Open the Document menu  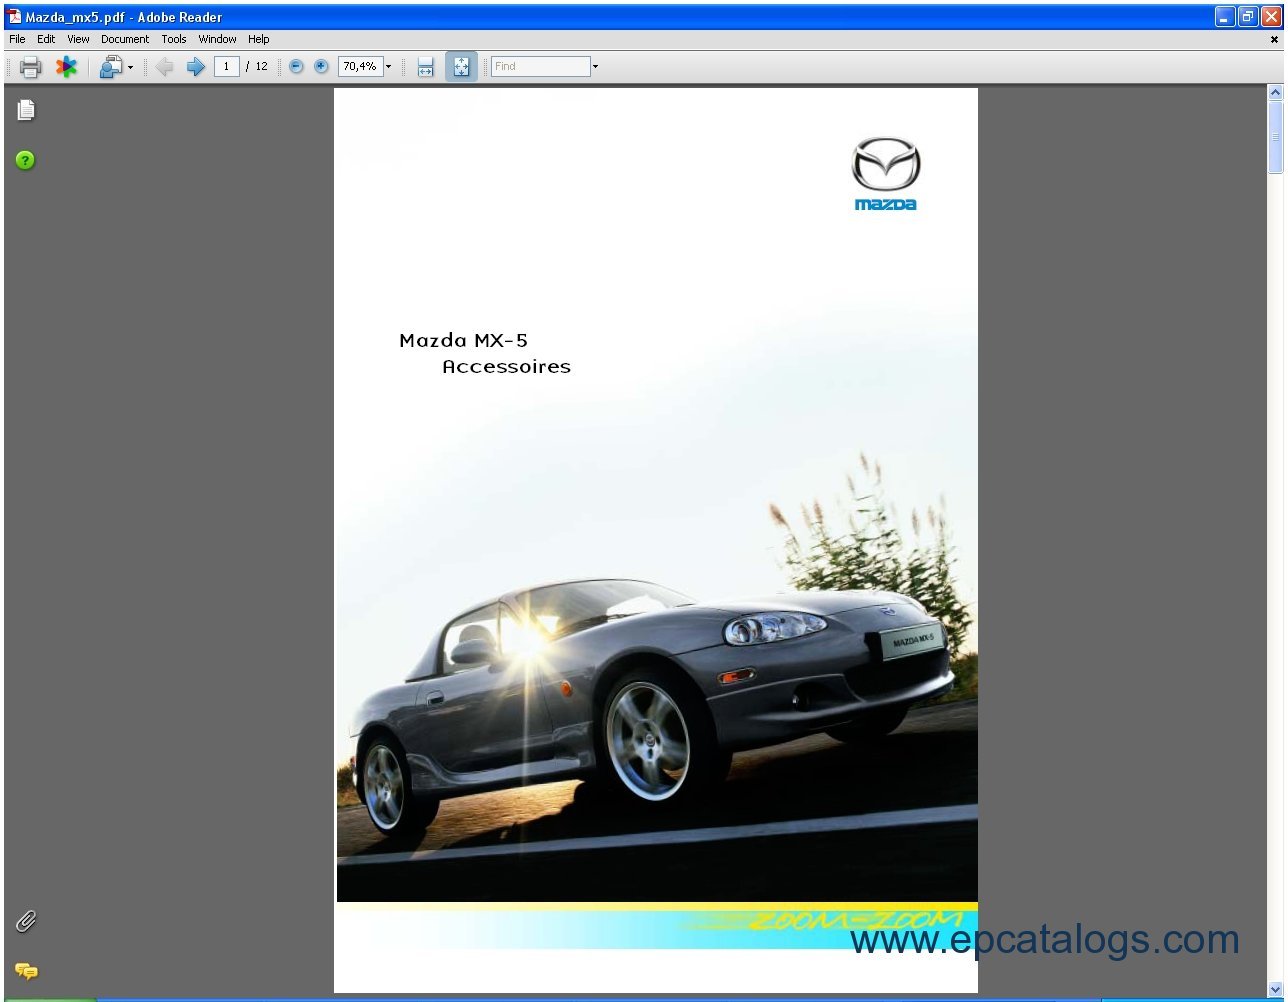[x=125, y=39]
